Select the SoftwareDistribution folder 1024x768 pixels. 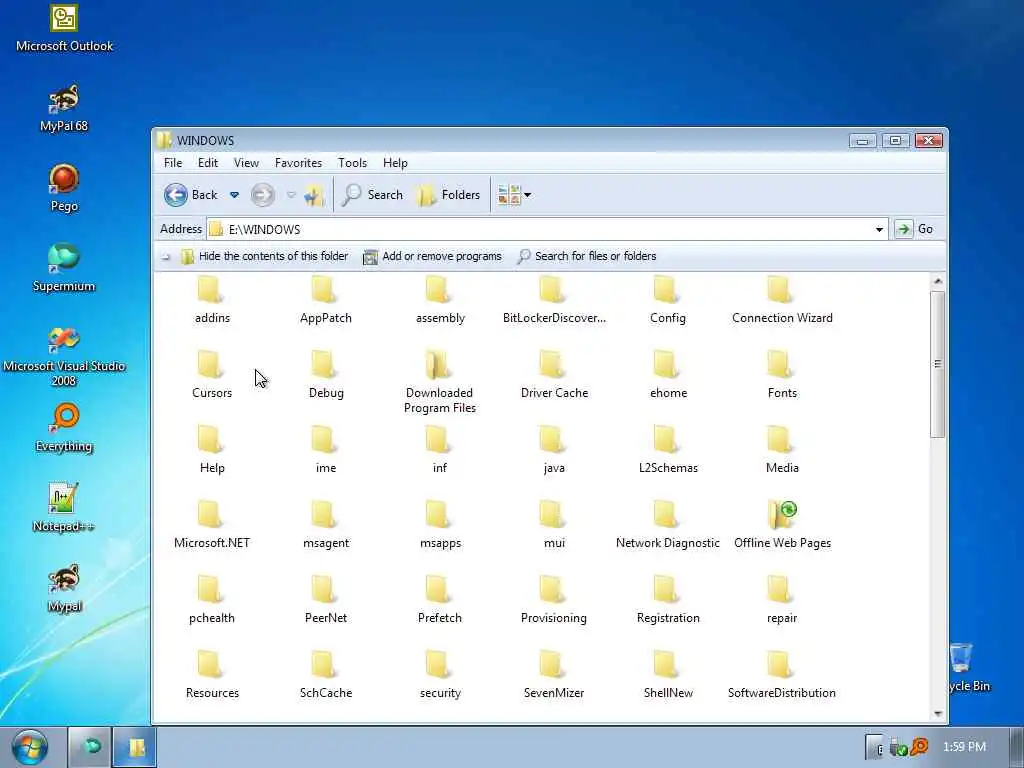782,676
